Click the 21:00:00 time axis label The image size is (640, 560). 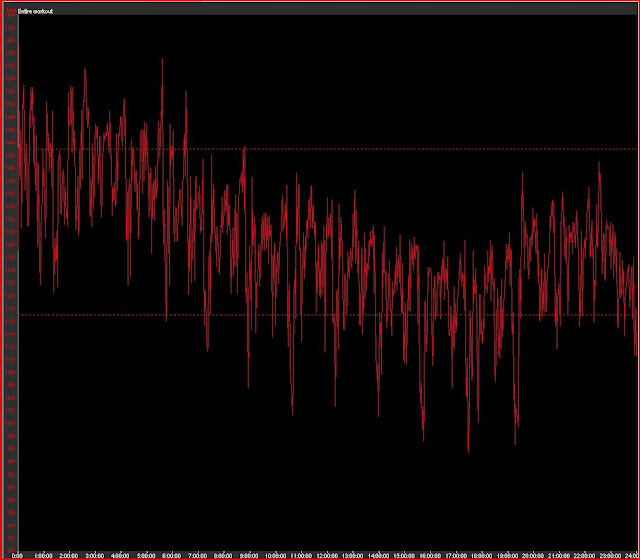[559, 556]
